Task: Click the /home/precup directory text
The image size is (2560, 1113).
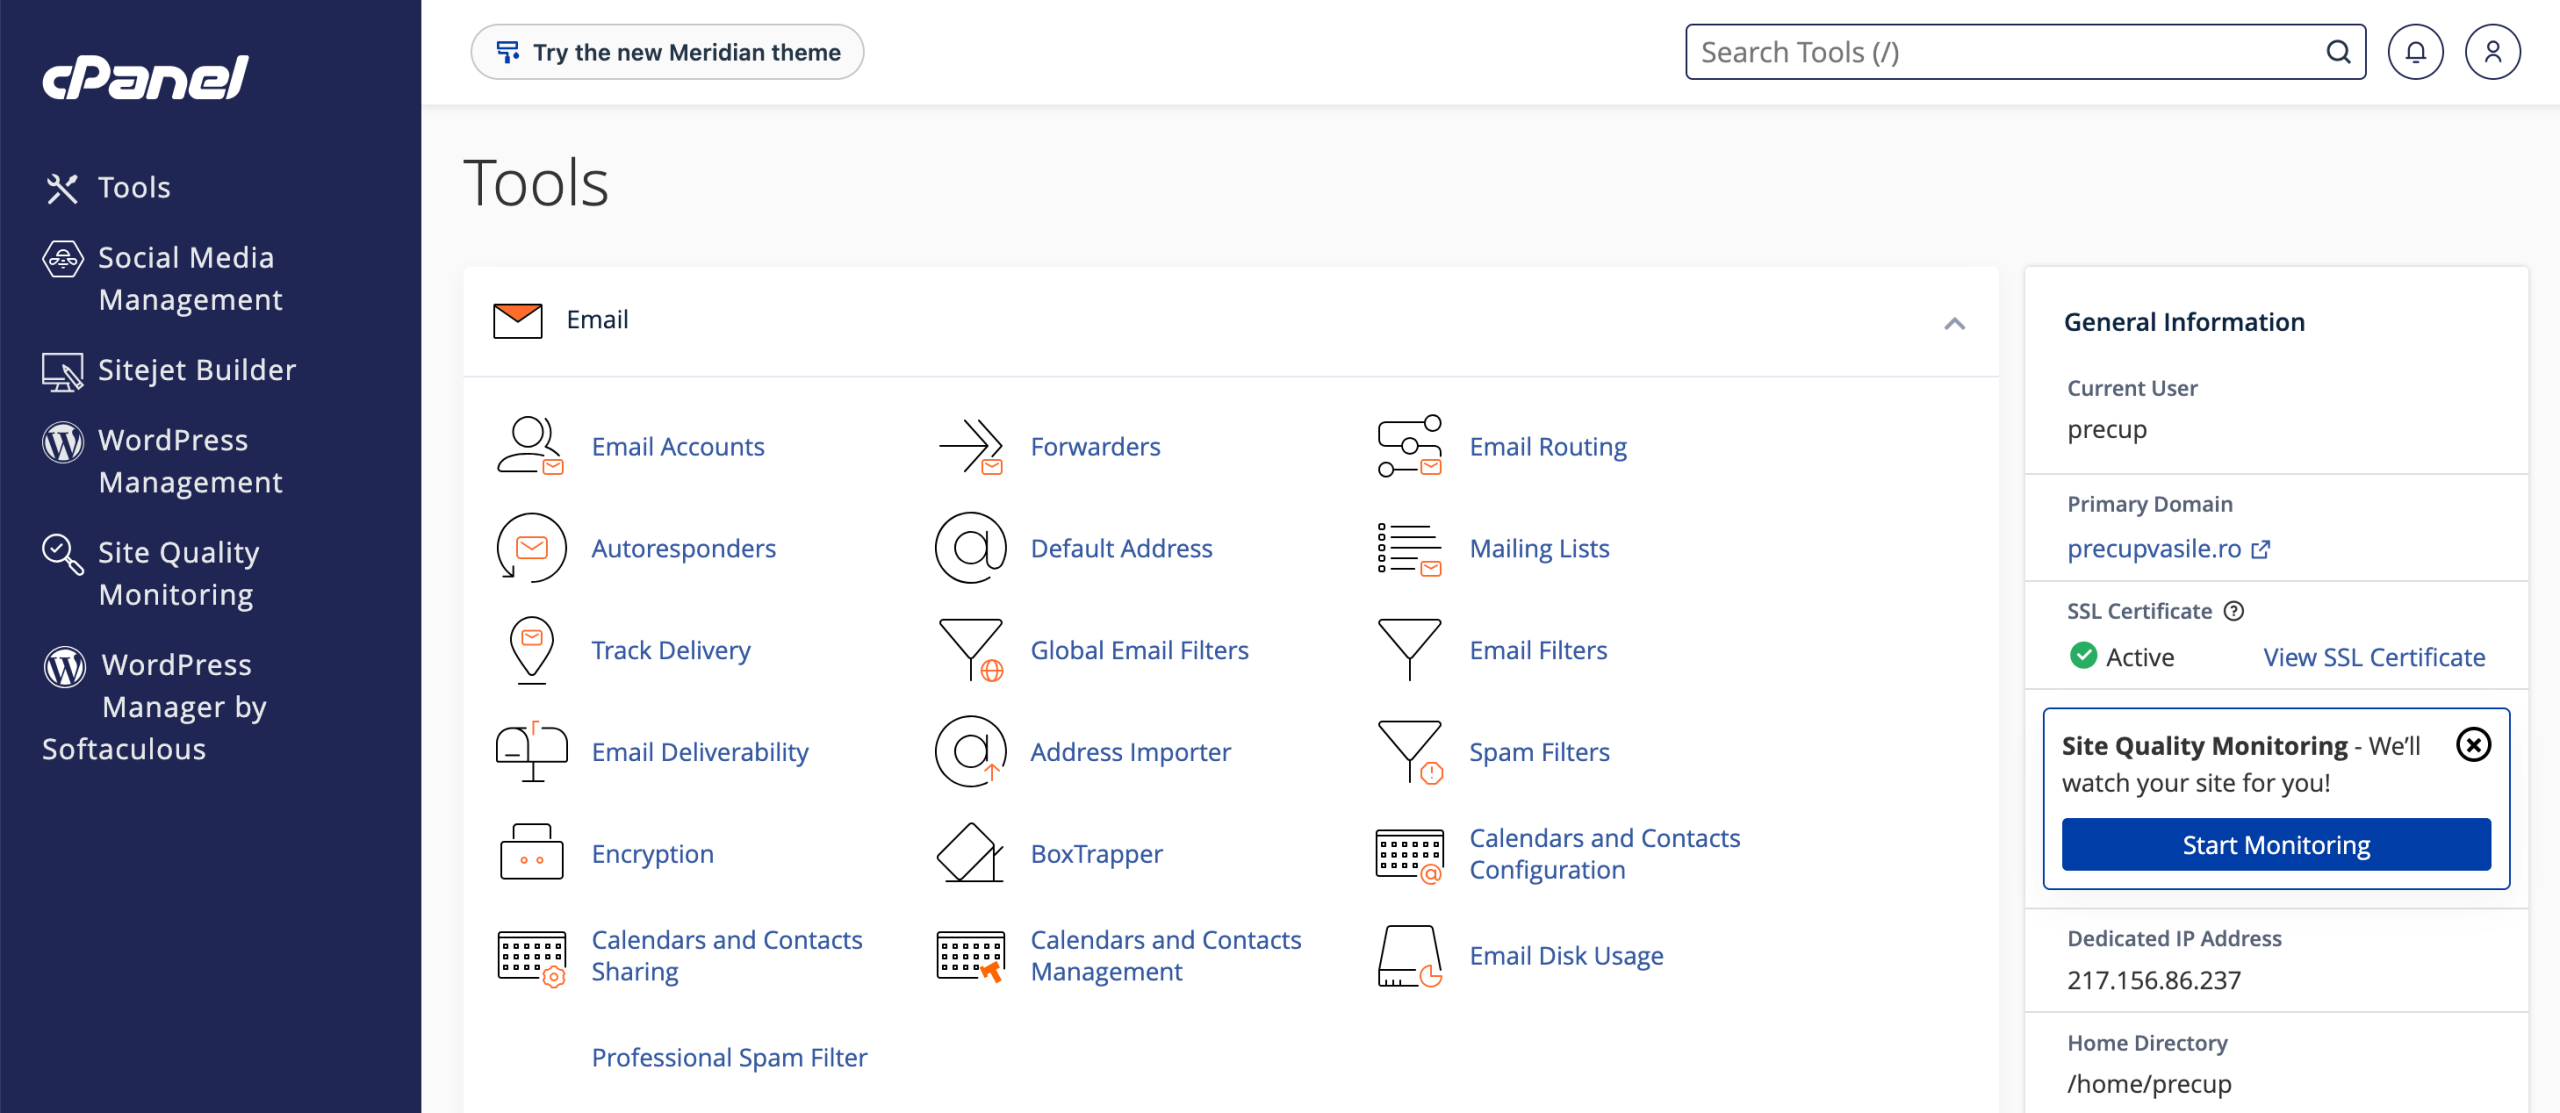Action: coord(2149,1084)
